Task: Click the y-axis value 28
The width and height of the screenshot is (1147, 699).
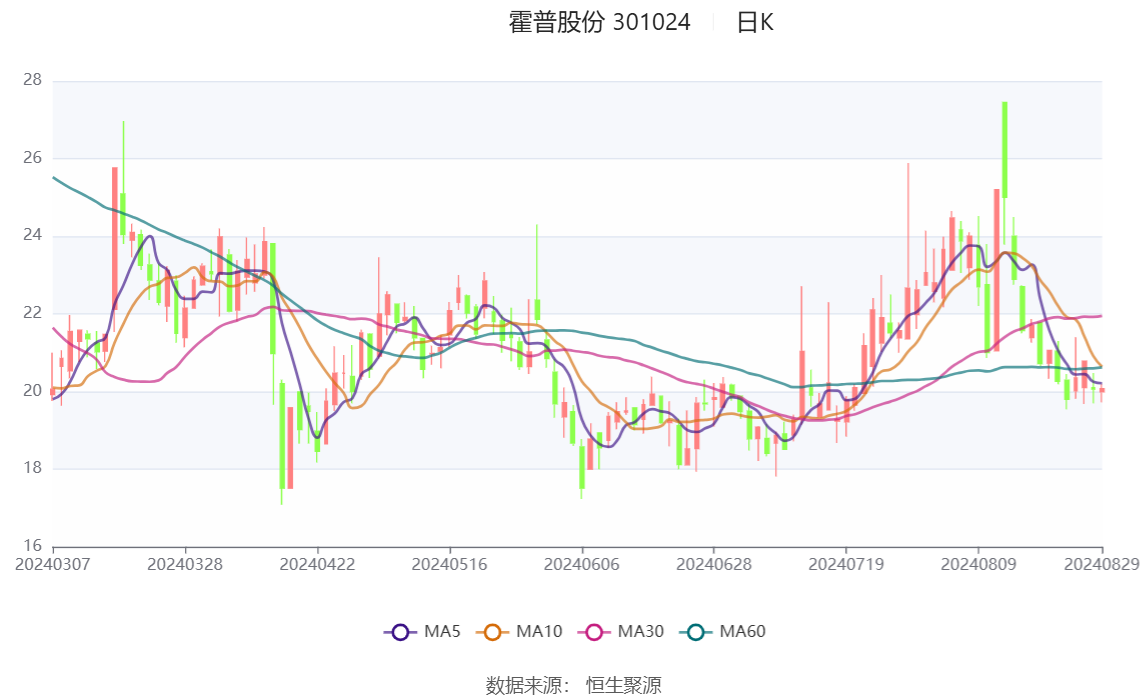Action: (32, 80)
